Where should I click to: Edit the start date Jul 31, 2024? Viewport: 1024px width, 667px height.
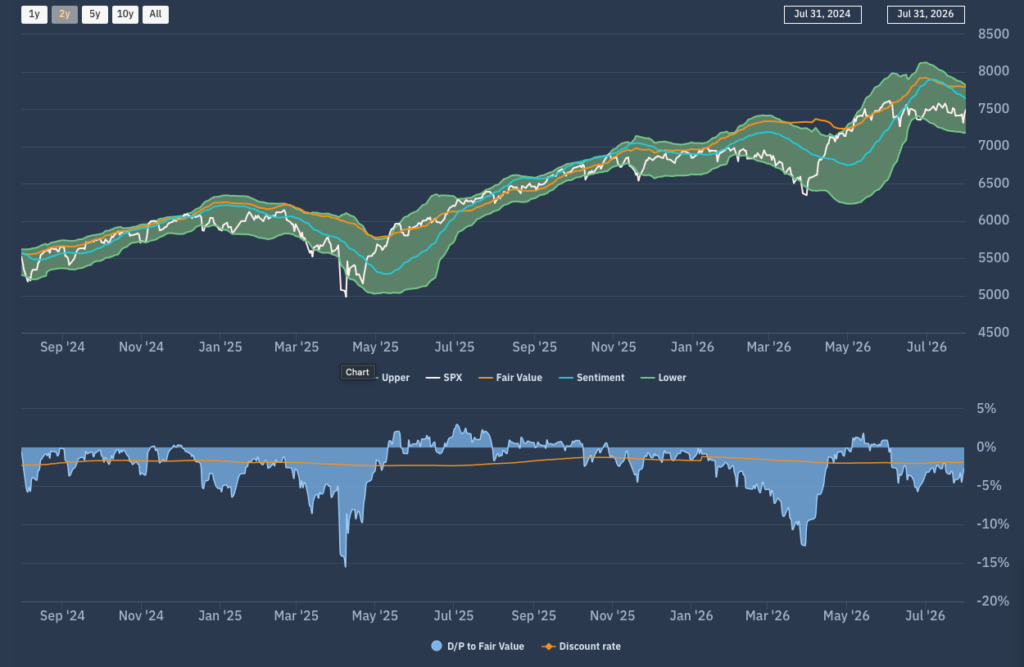coord(822,14)
